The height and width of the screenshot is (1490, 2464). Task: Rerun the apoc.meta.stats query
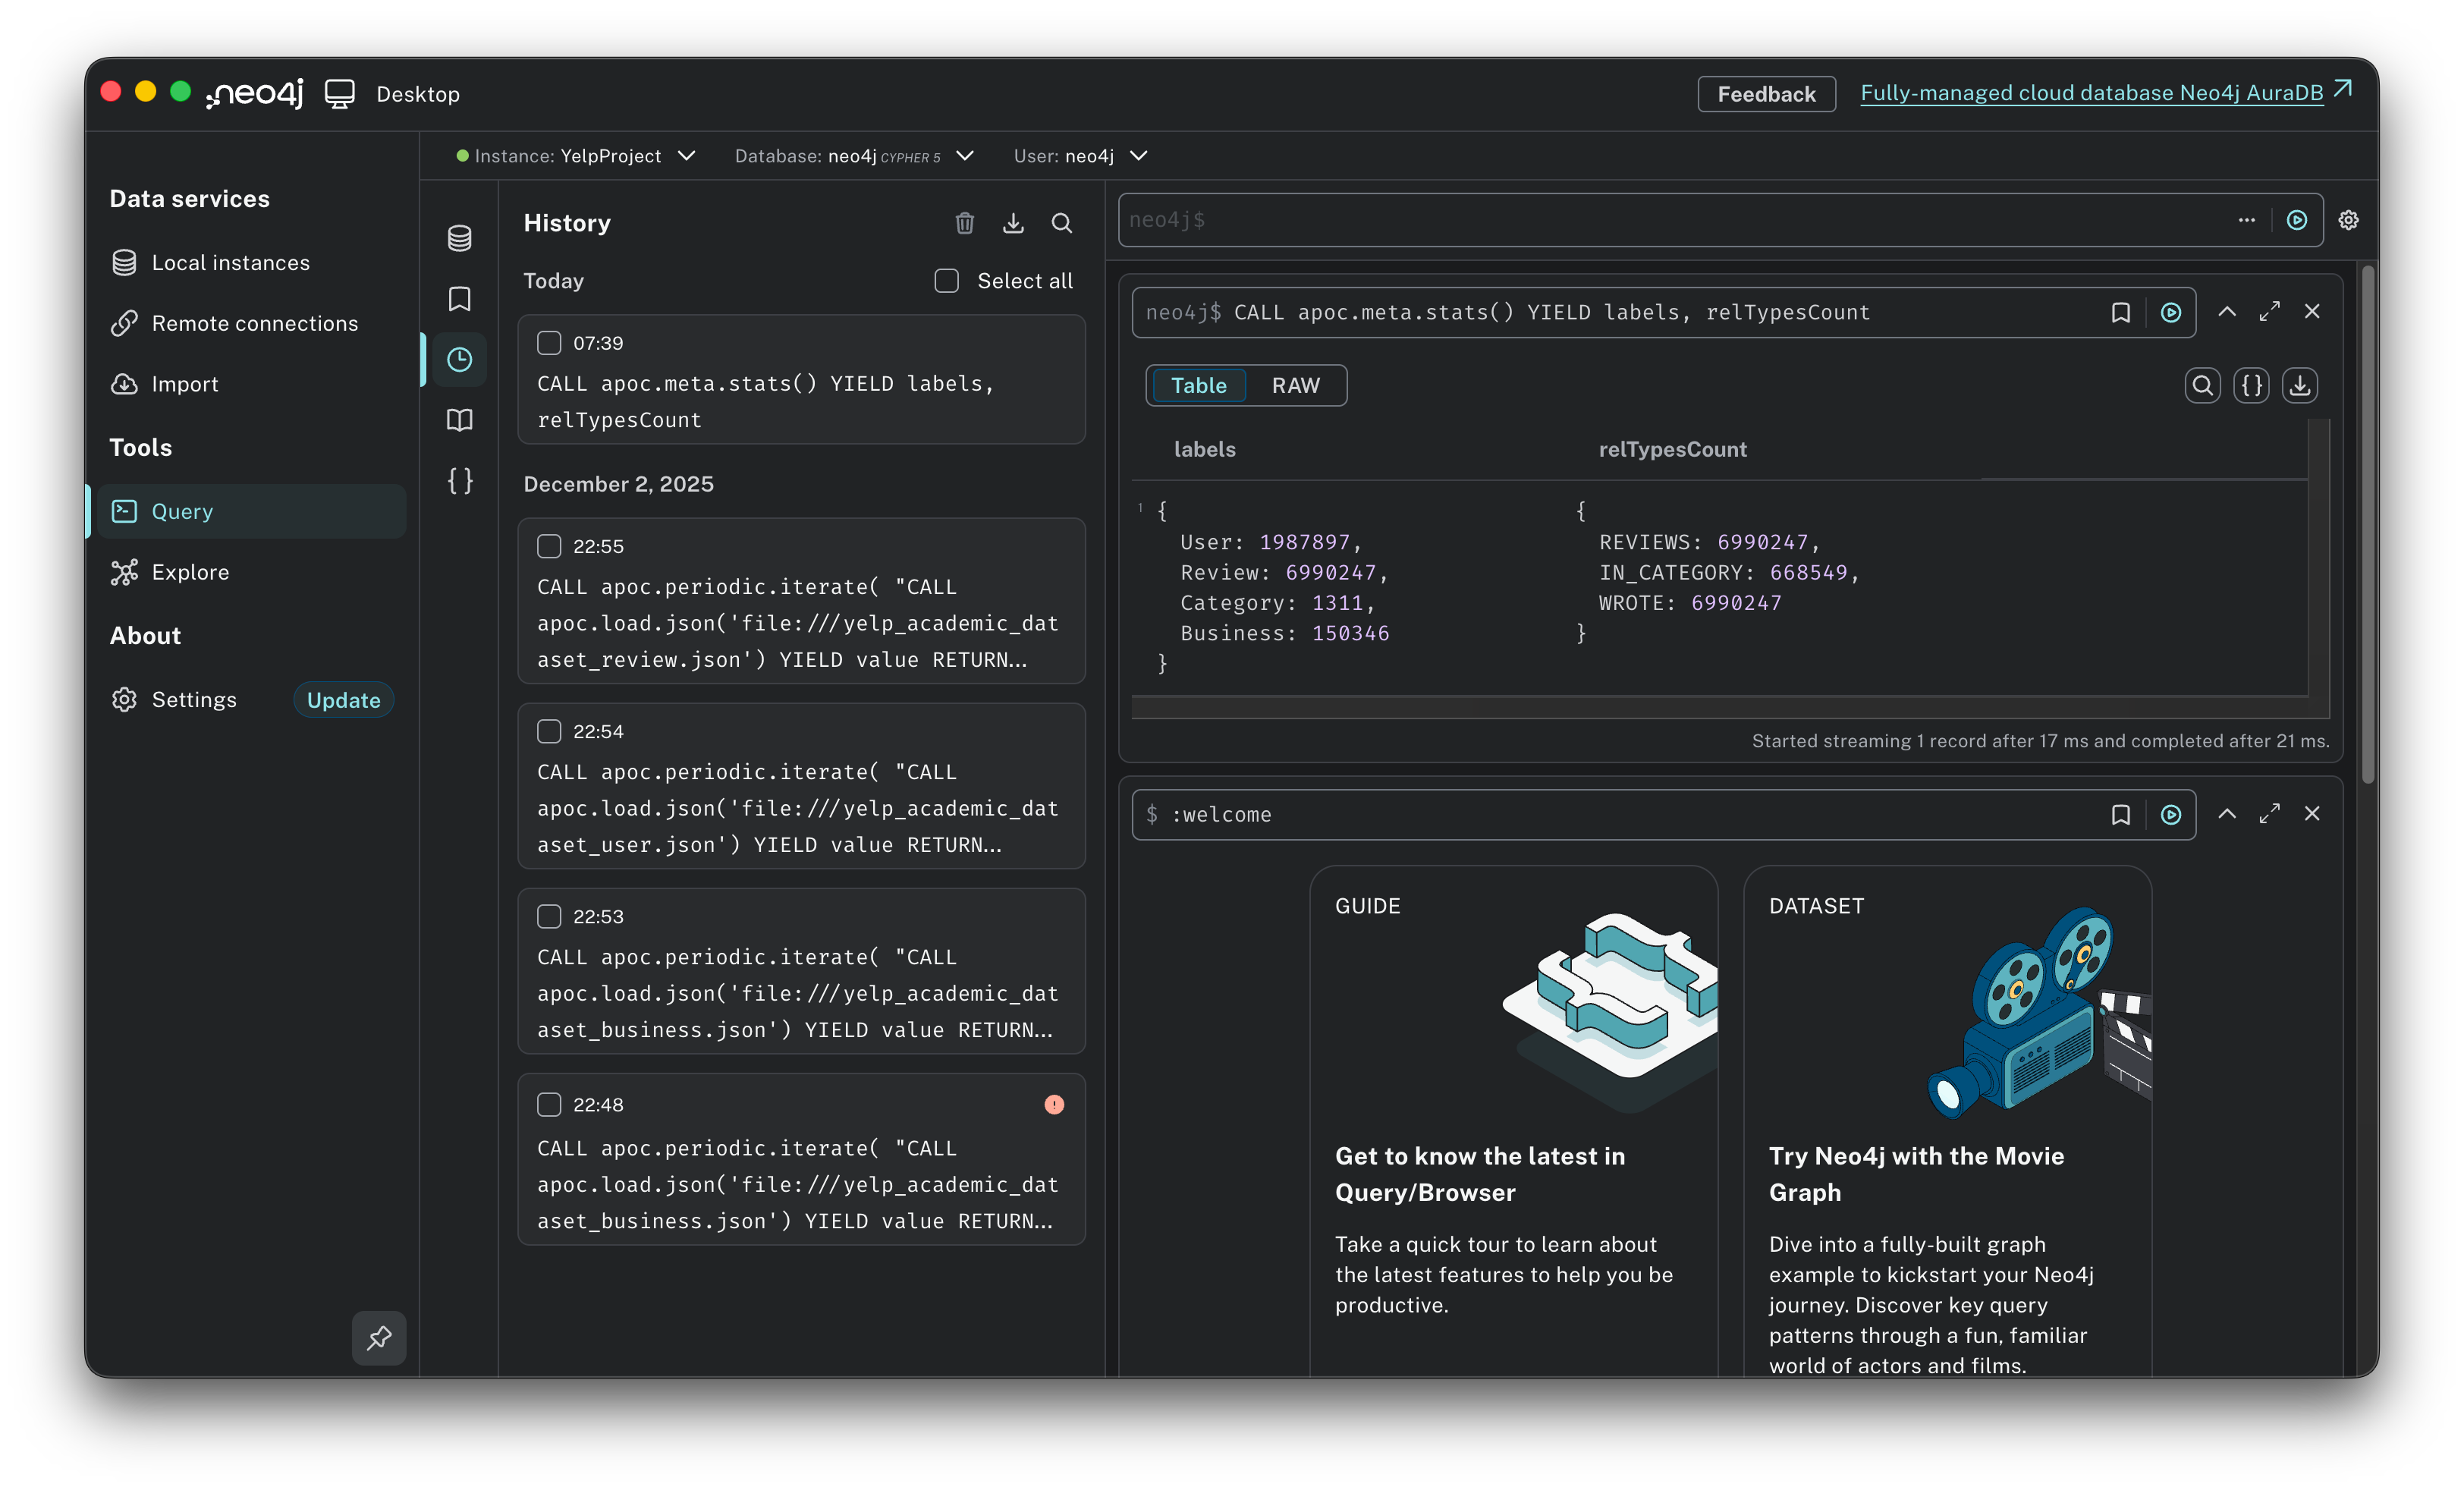(2170, 313)
